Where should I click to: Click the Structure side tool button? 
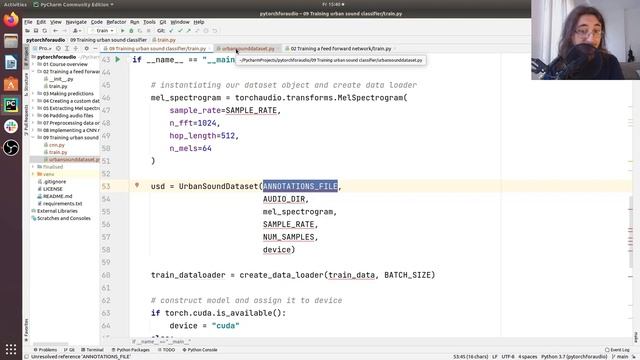pos(26,84)
